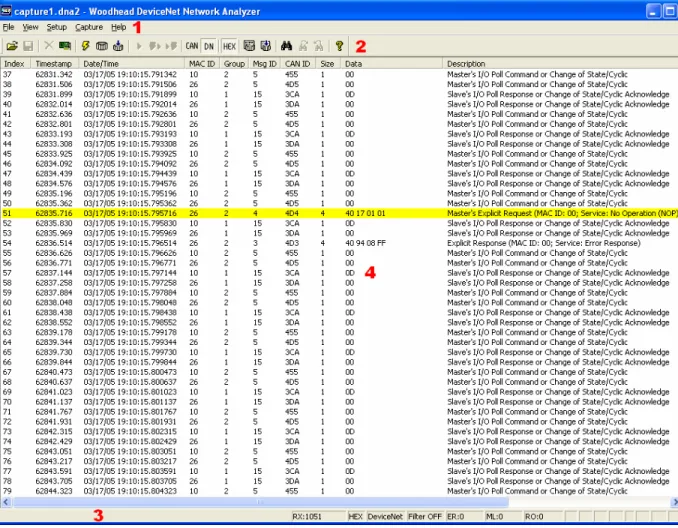This screenshot has height=528, width=678.
Task: Click the buffer icon with blue arrow
Action: [118, 46]
